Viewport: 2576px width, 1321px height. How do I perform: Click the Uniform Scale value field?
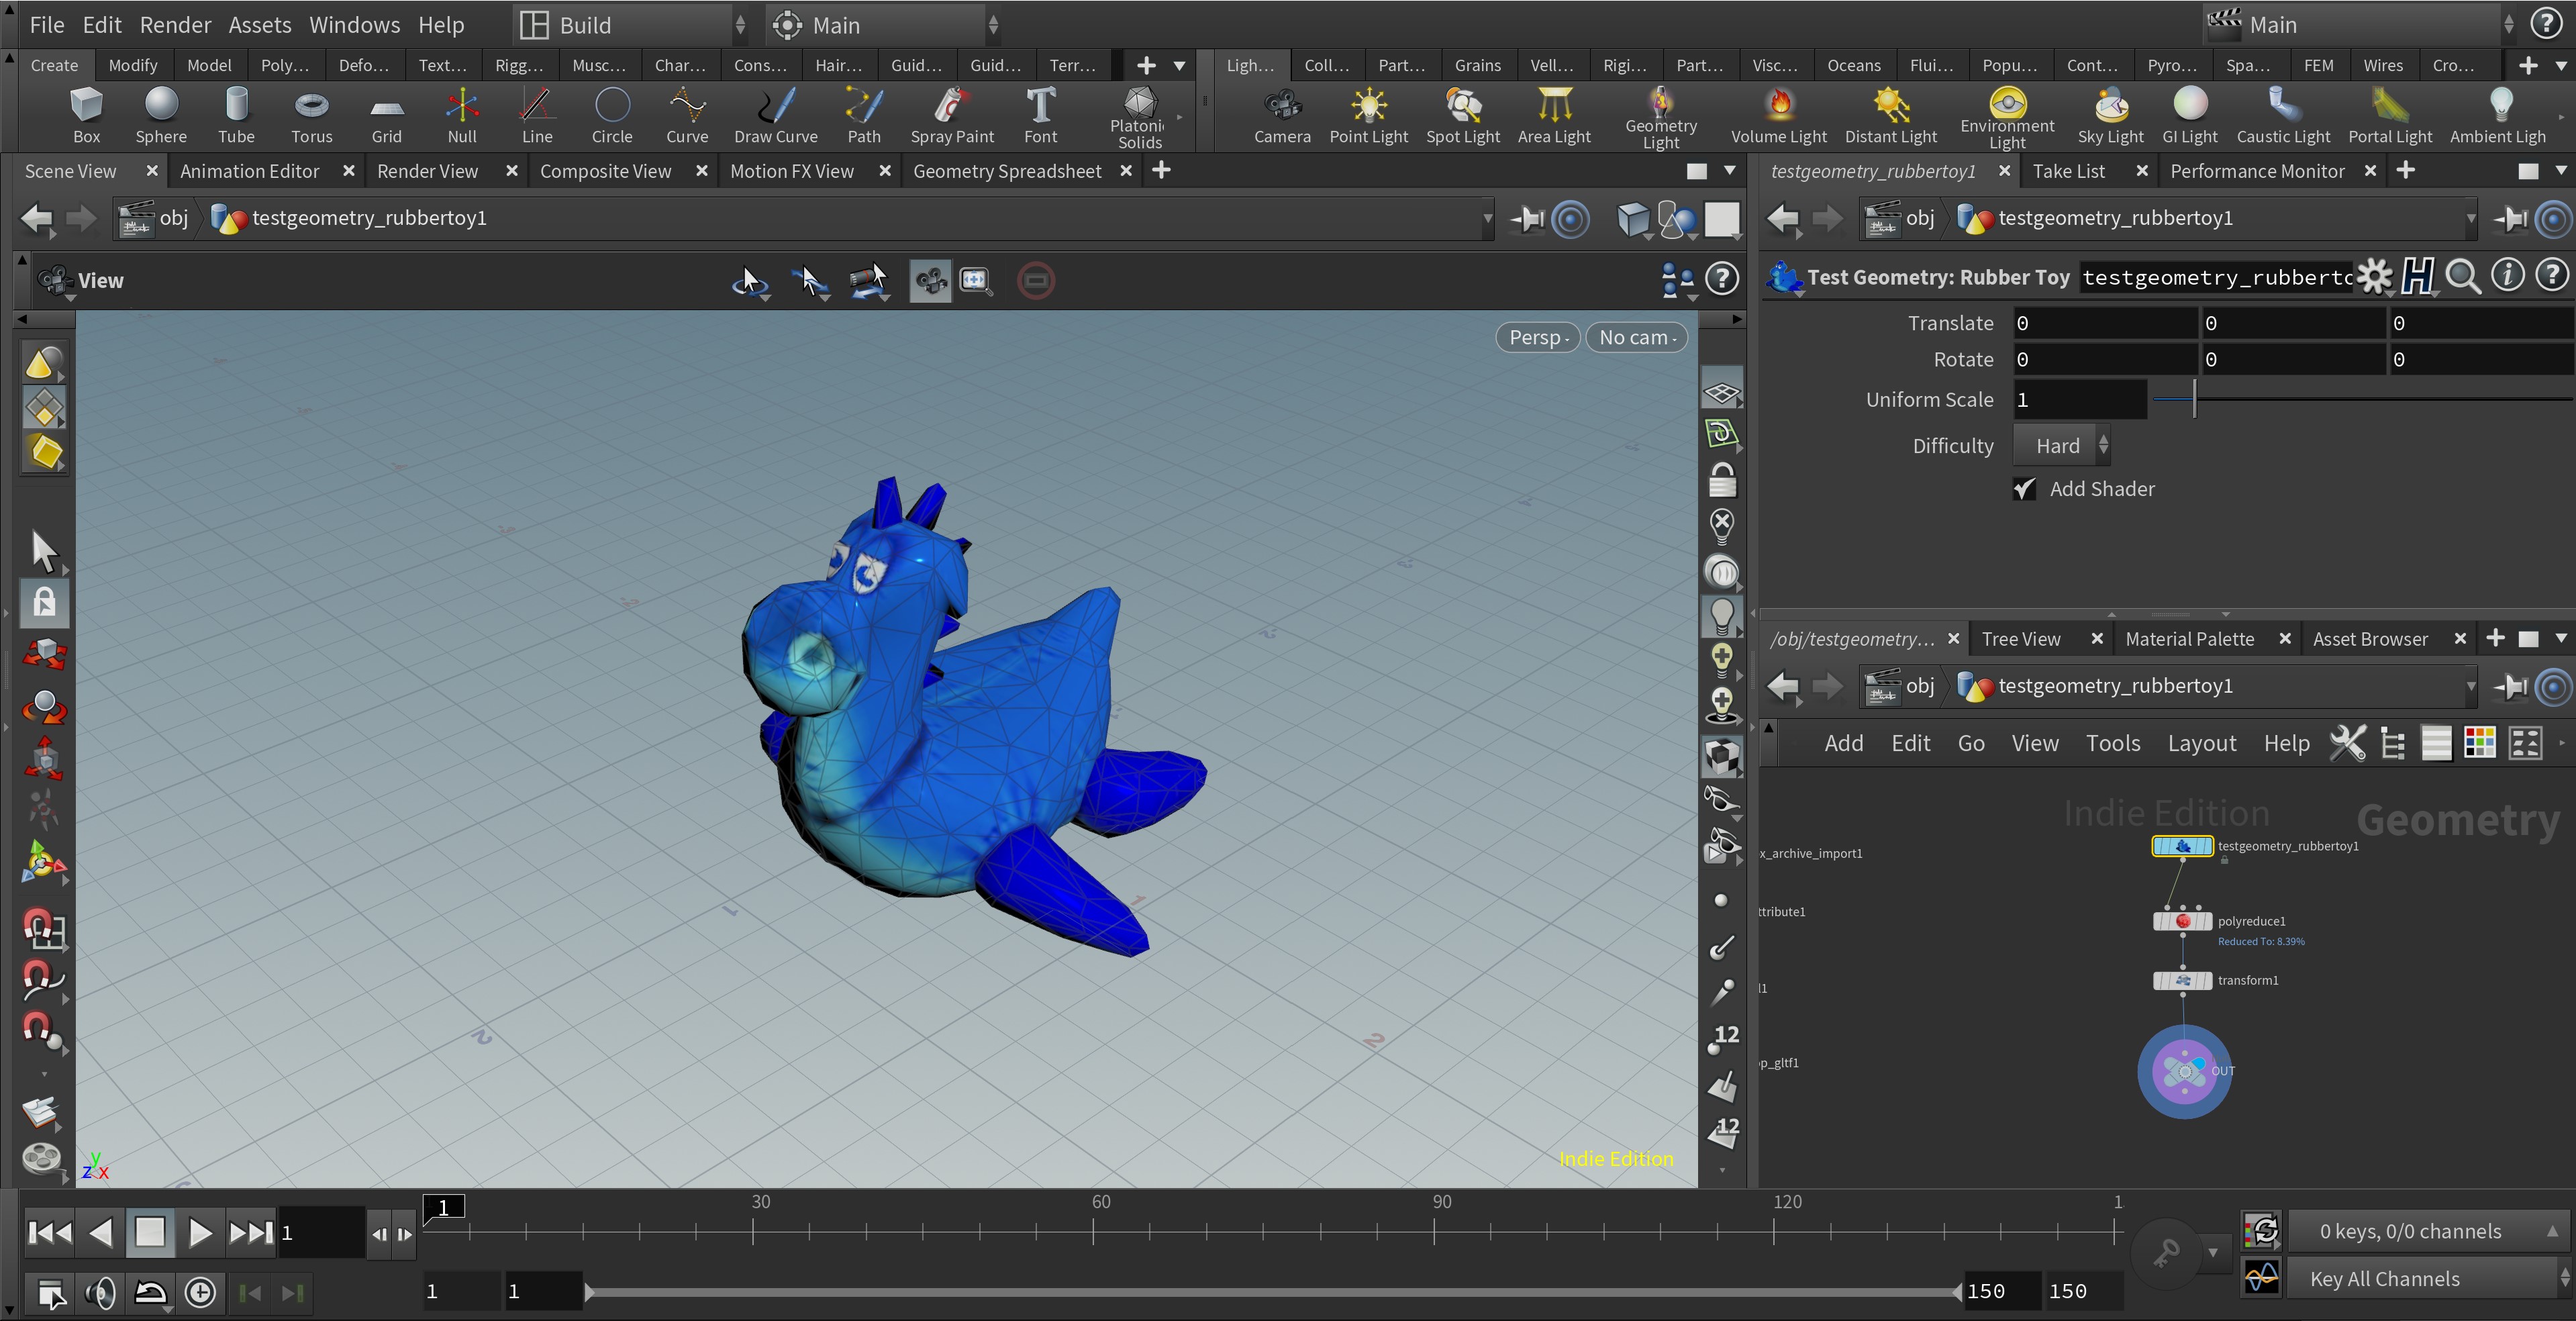point(2079,400)
